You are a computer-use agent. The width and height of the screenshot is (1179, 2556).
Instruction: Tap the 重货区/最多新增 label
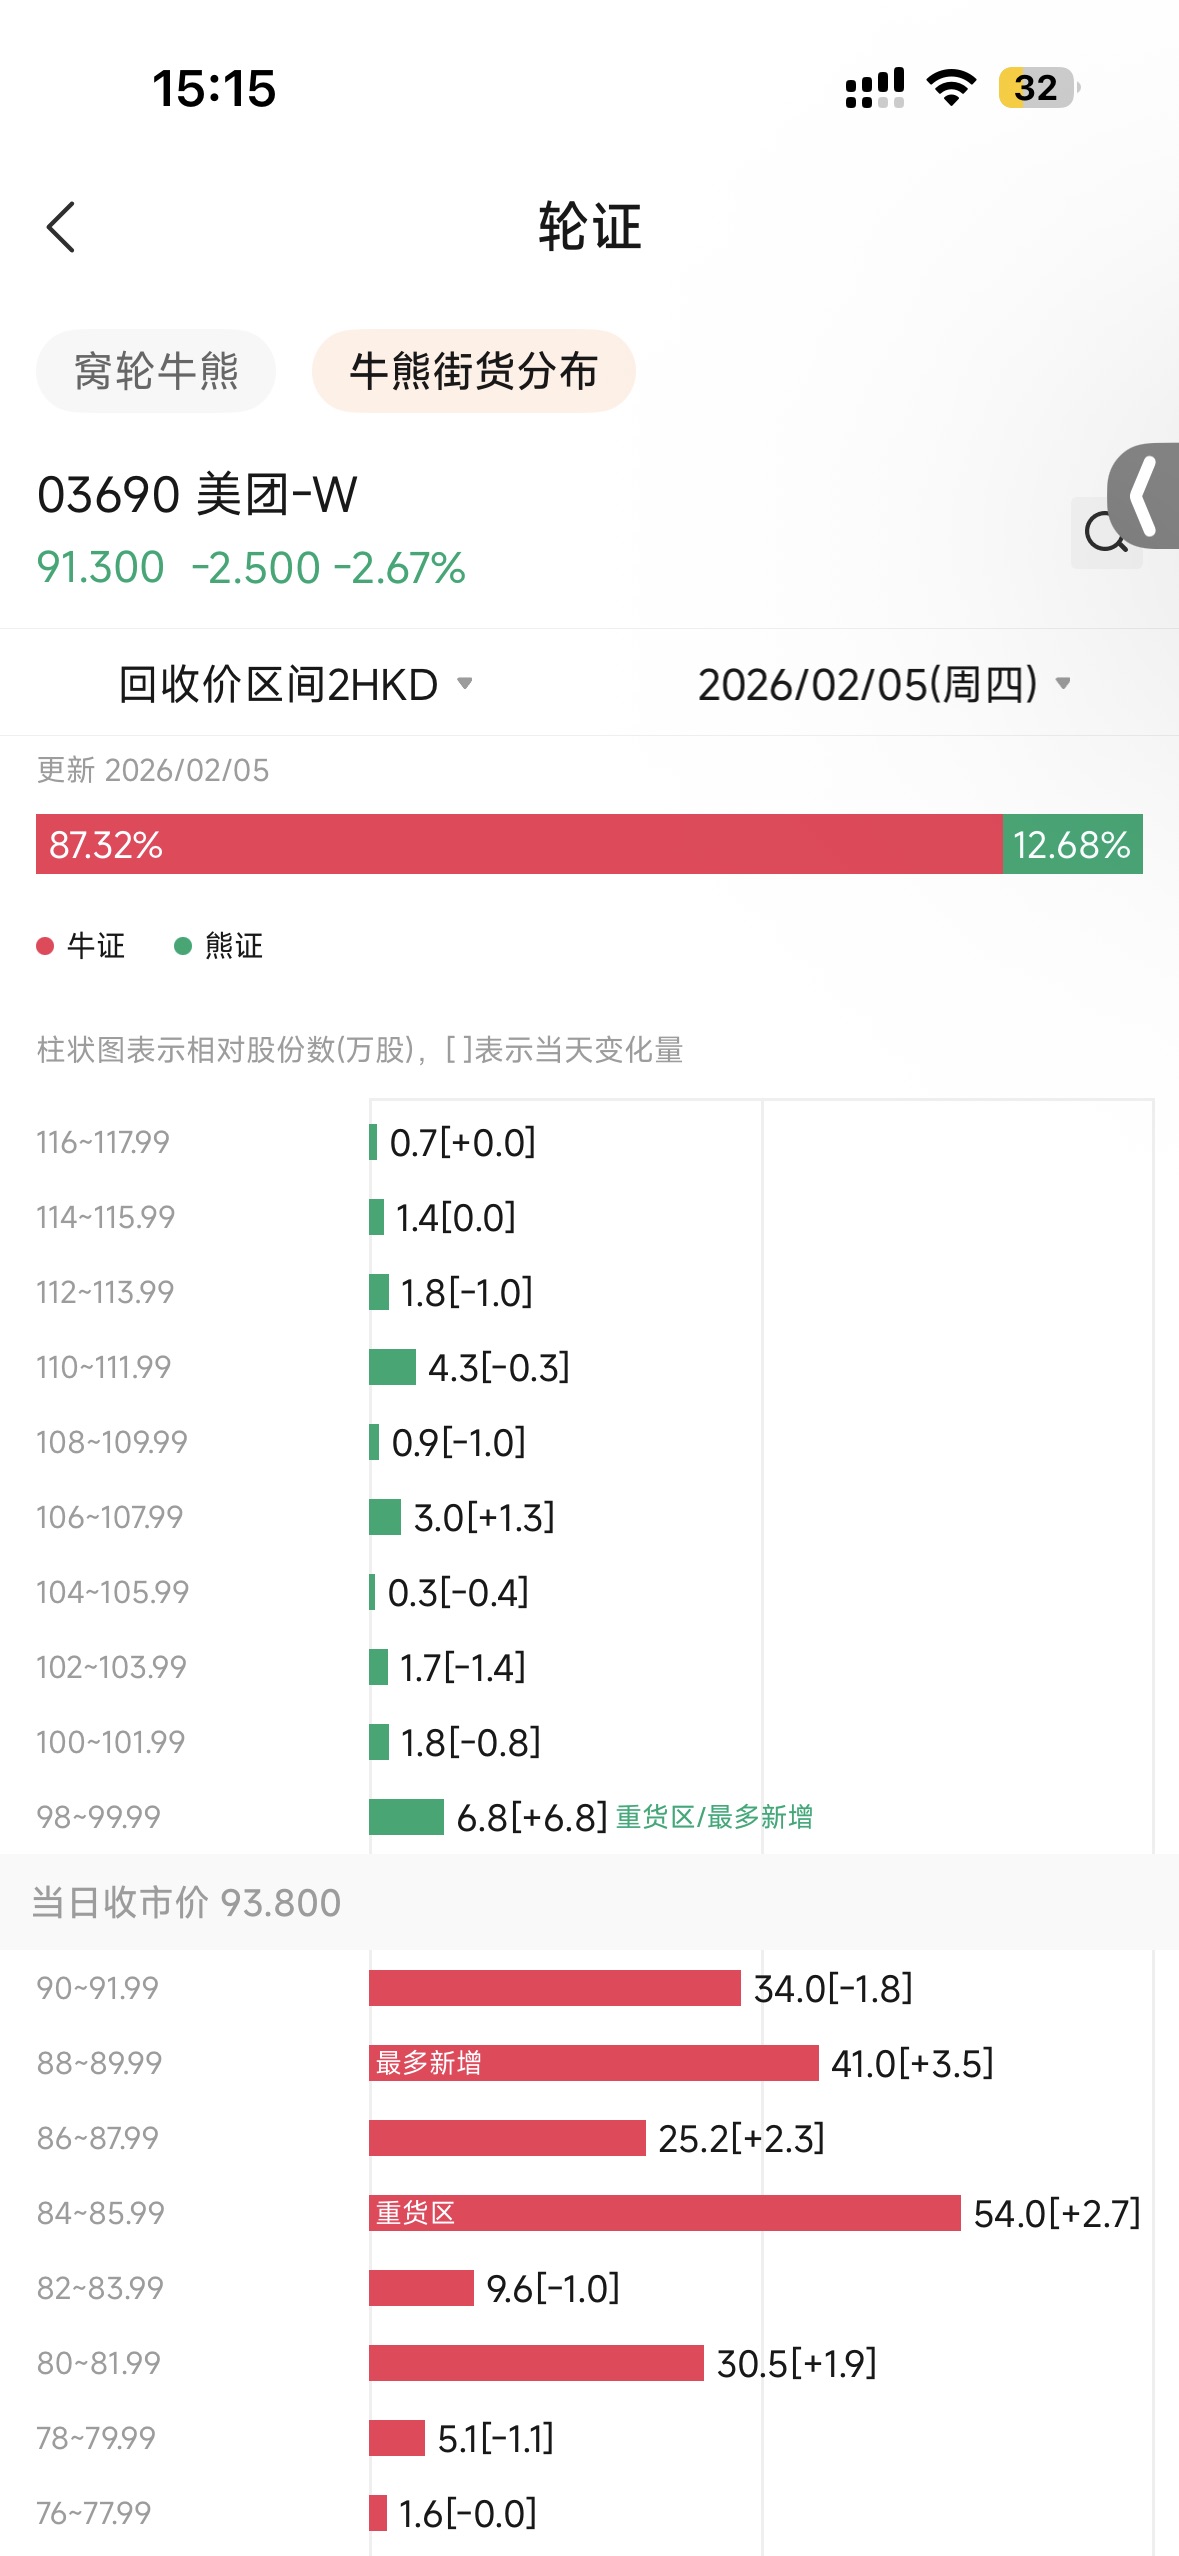click(x=714, y=1817)
